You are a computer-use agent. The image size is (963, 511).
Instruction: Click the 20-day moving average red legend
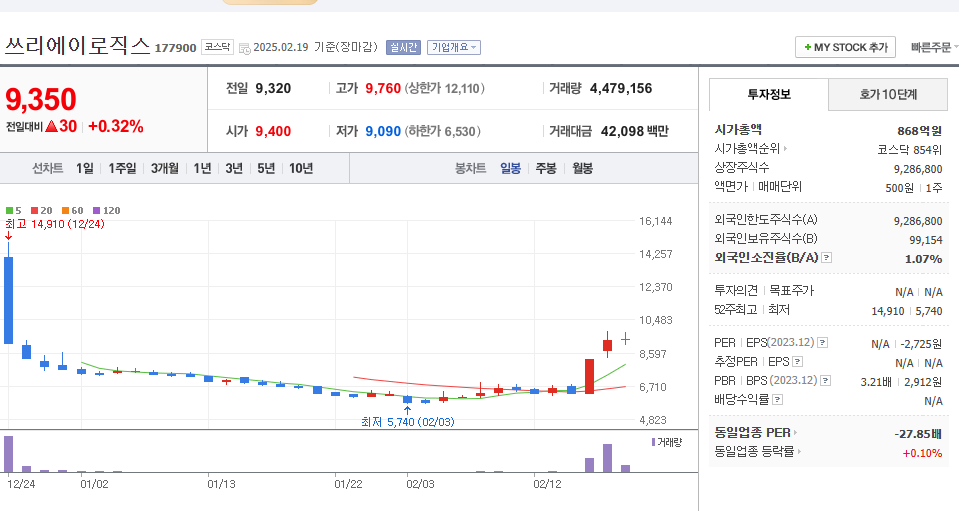[42, 211]
